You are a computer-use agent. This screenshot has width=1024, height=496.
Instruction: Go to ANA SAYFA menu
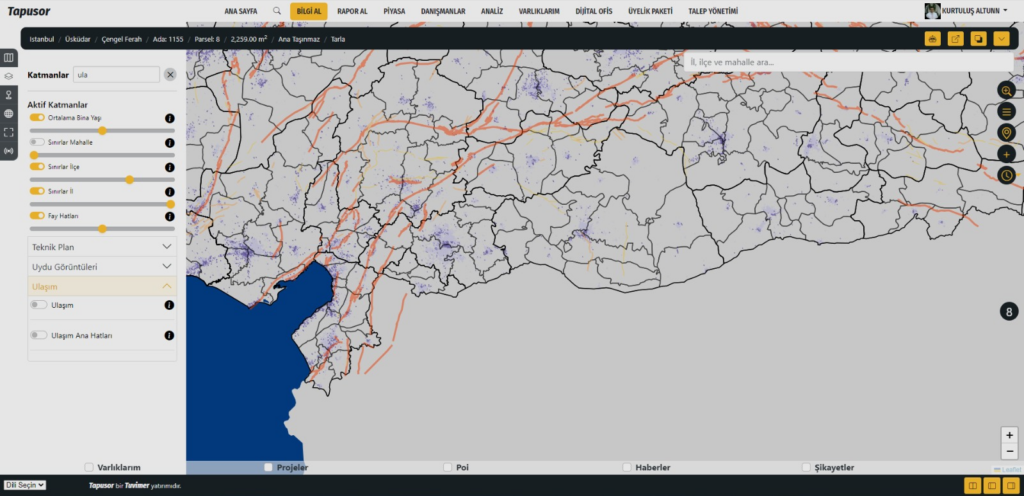[241, 11]
